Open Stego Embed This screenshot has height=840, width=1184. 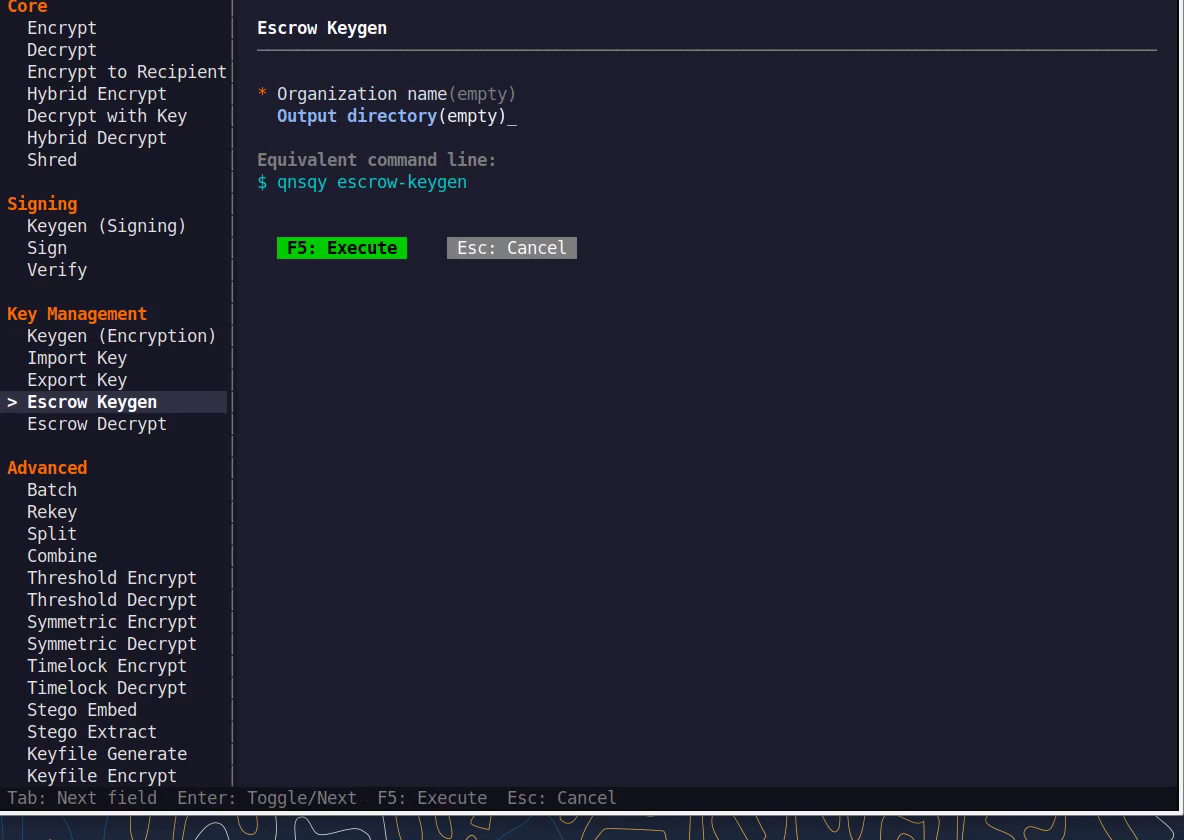coord(82,709)
